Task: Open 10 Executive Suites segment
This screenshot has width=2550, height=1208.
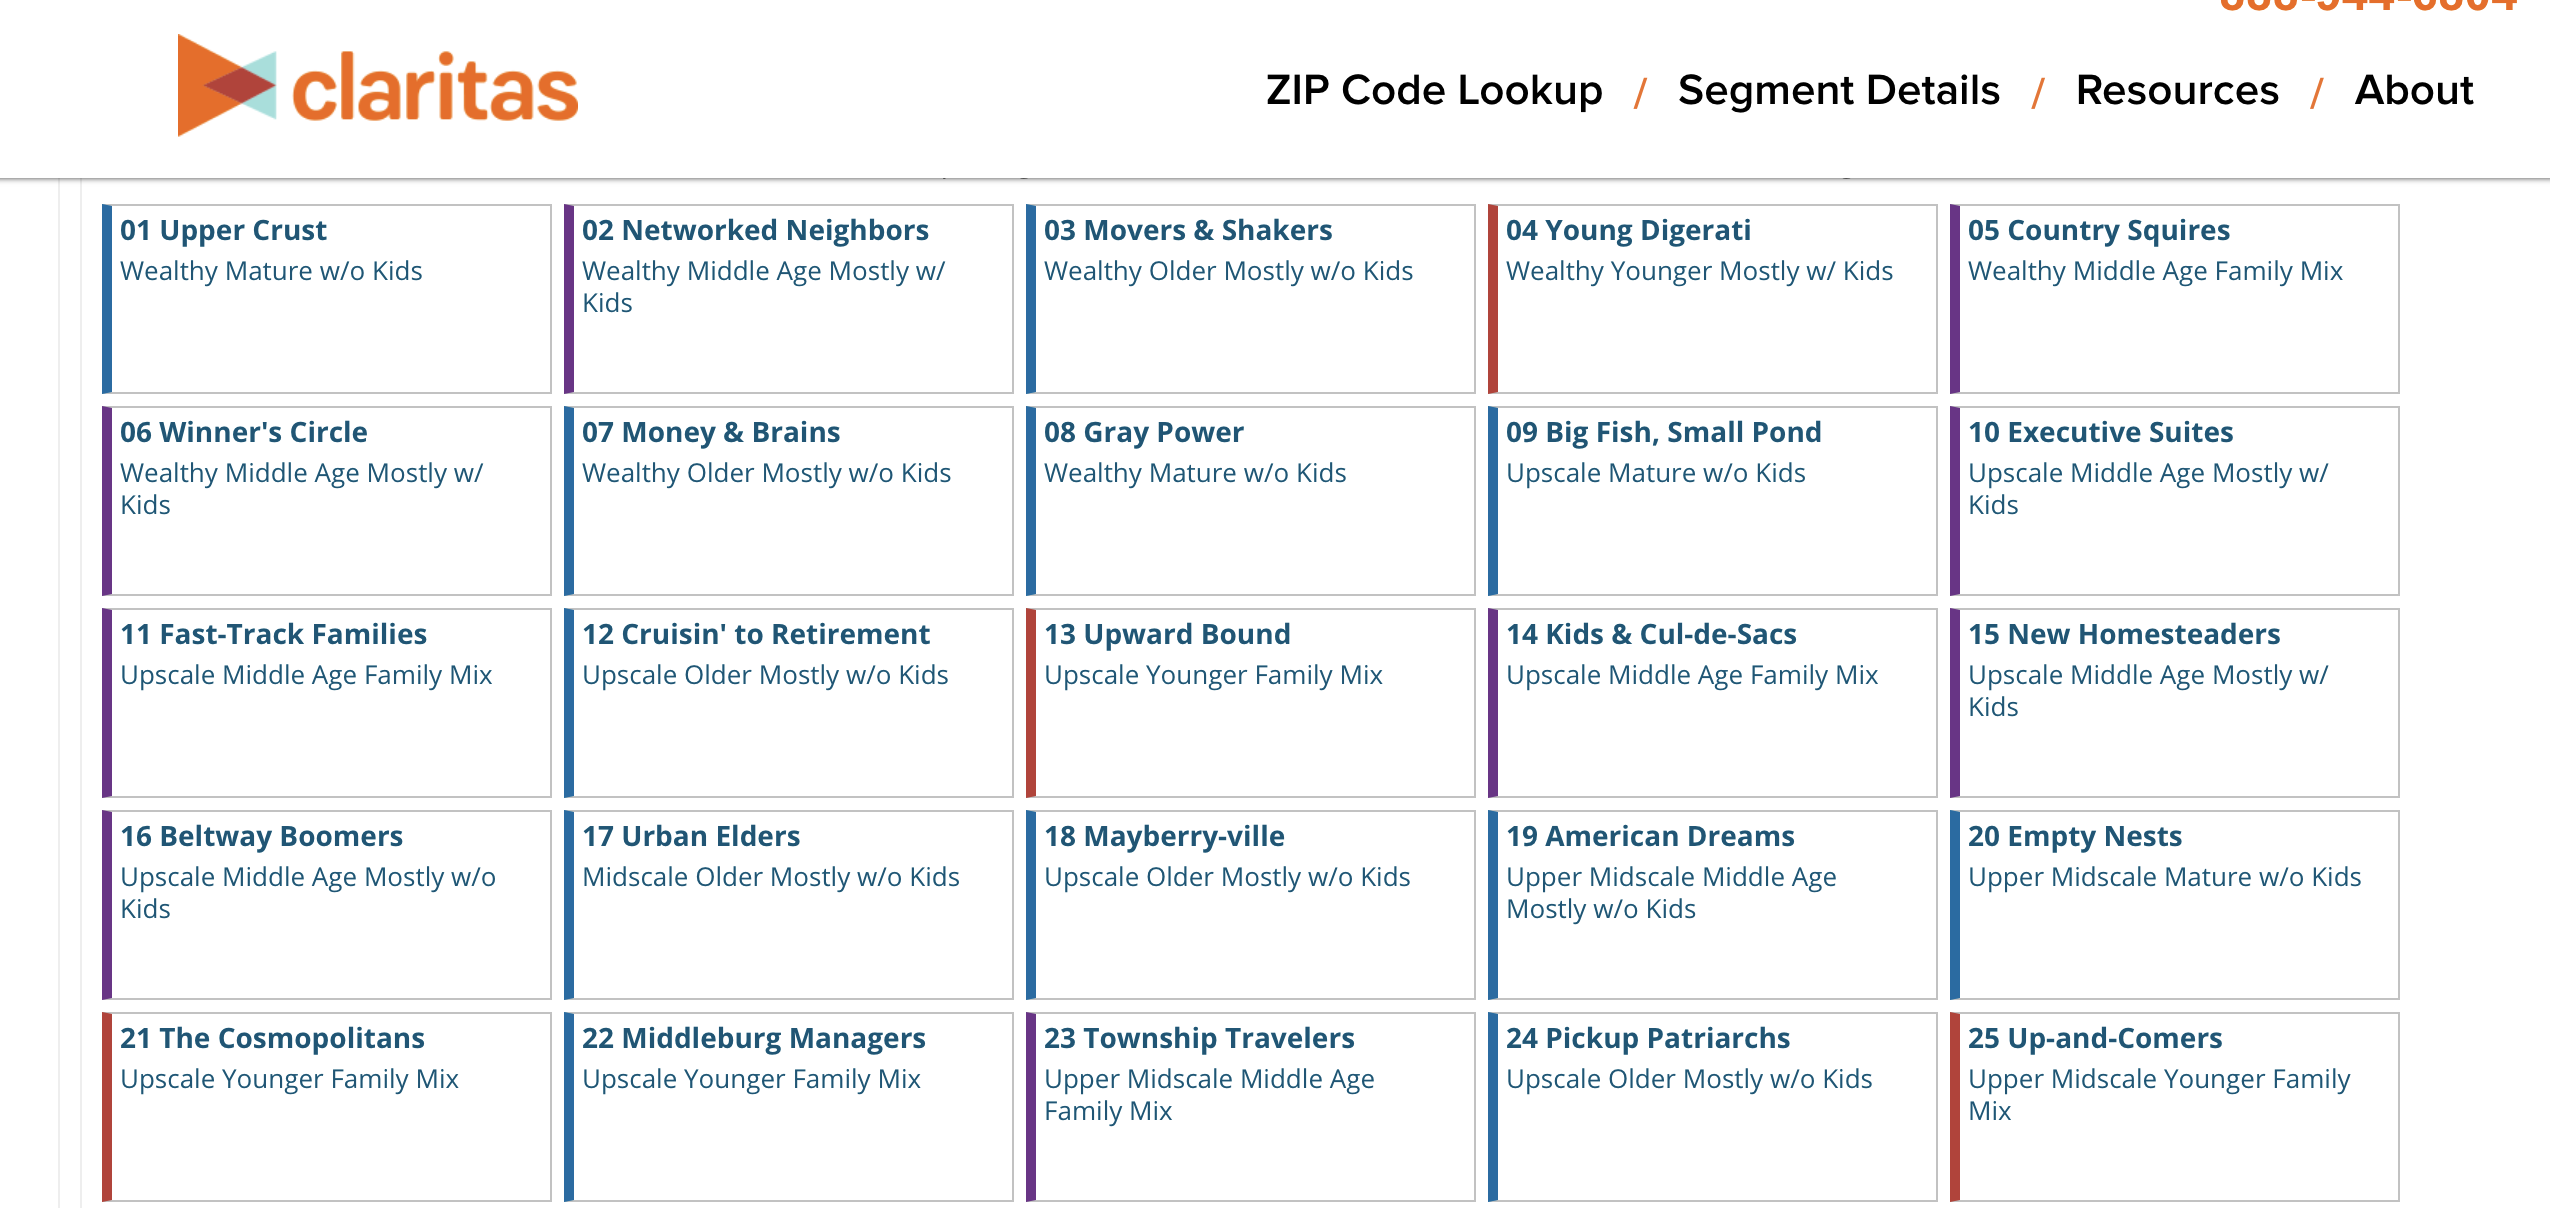Action: [2175, 501]
